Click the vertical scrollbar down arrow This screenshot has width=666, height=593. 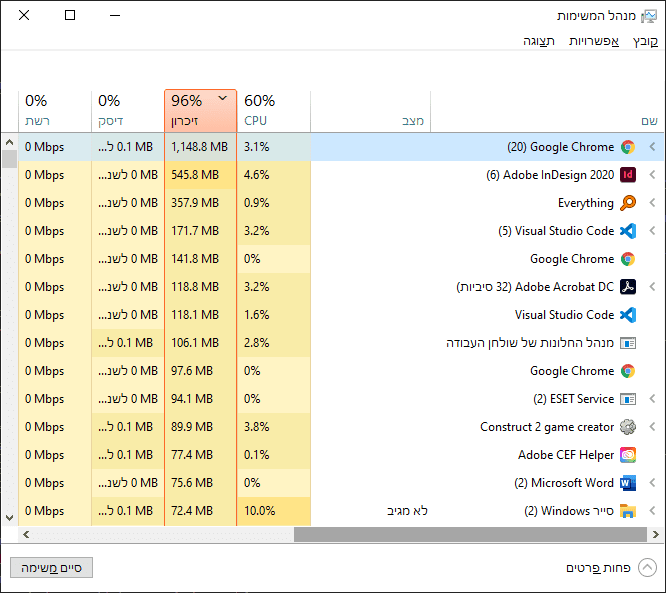tap(9, 518)
